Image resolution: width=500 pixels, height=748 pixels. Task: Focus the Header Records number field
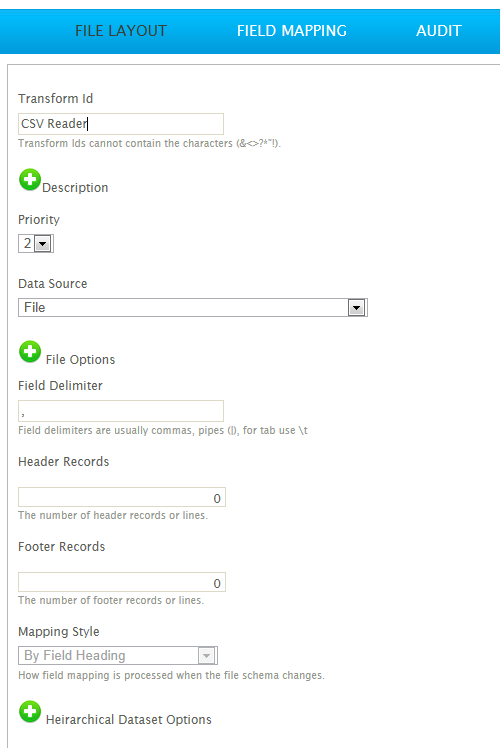click(x=122, y=498)
